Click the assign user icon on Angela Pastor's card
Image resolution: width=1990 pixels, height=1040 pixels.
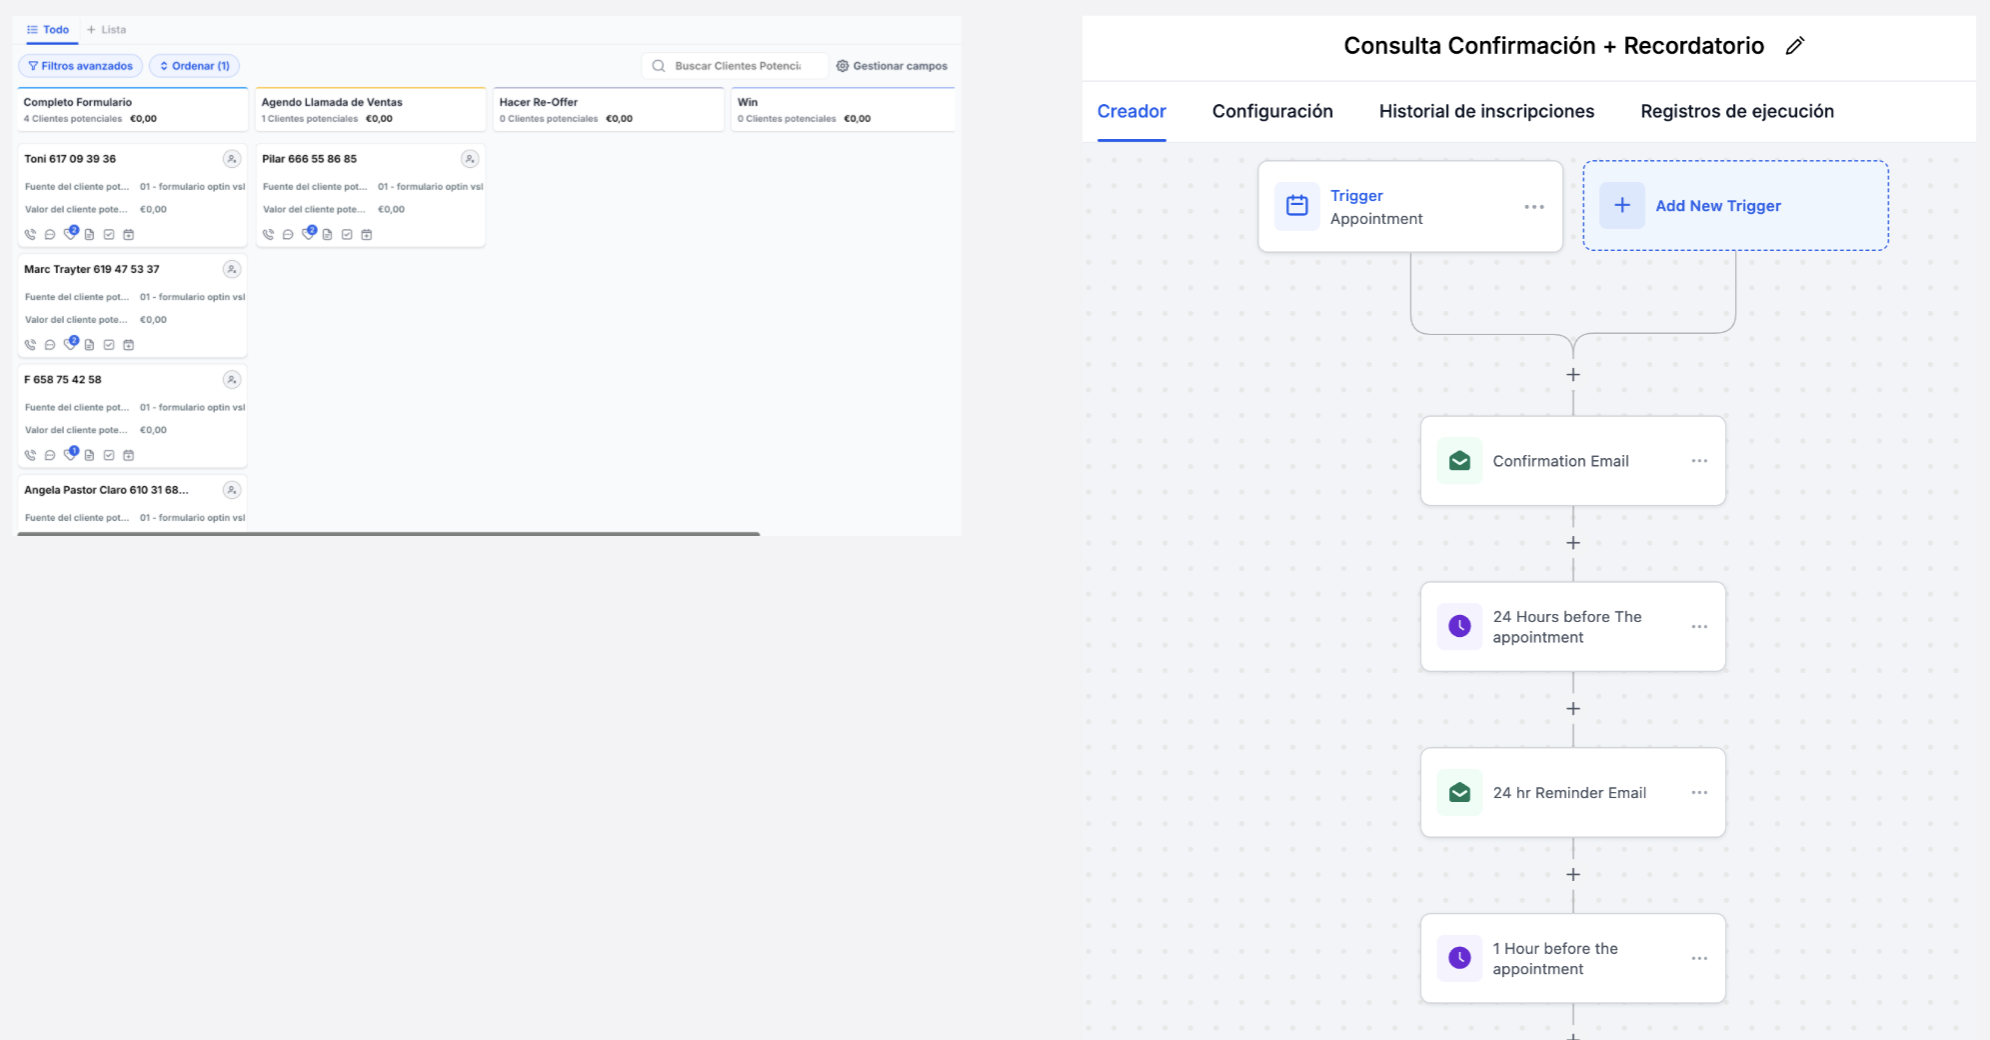(231, 490)
